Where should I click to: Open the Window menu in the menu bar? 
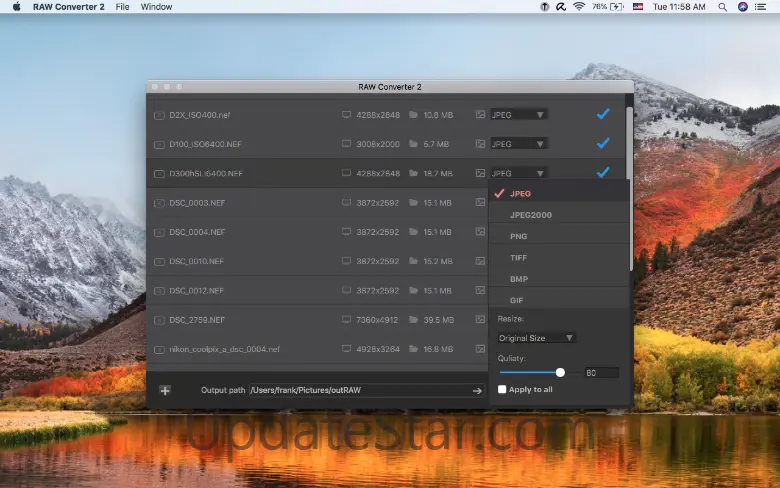click(x=156, y=7)
